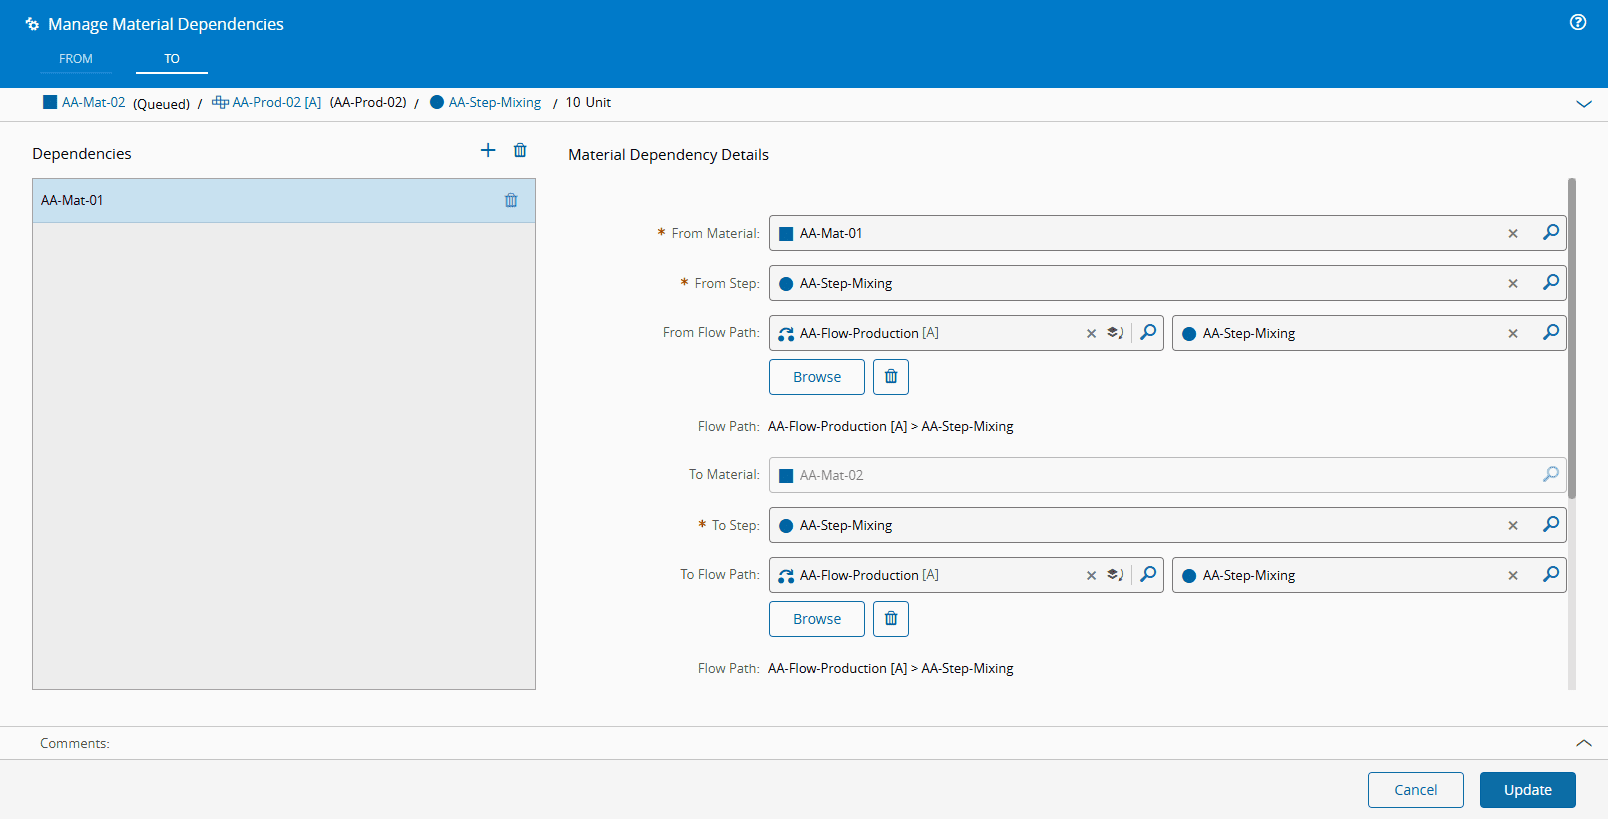
Task: Collapse the Comments section chevron
Action: point(1584,743)
